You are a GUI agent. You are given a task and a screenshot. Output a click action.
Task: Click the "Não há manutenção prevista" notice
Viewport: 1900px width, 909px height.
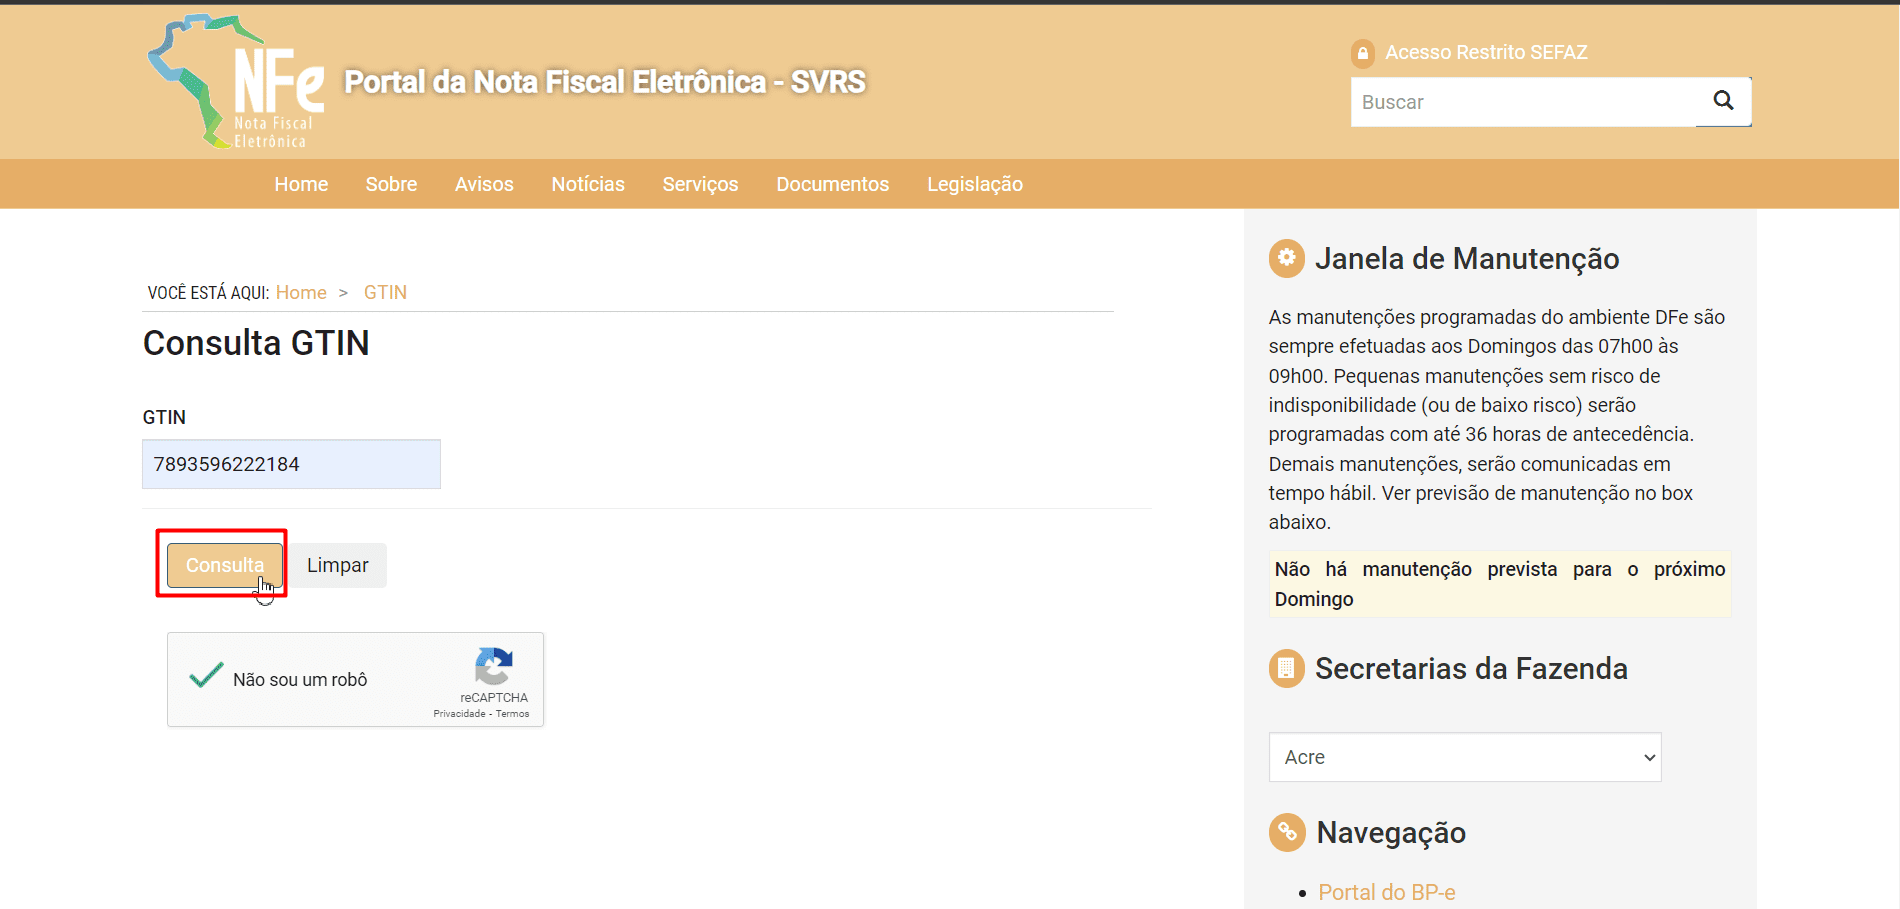tap(1500, 584)
